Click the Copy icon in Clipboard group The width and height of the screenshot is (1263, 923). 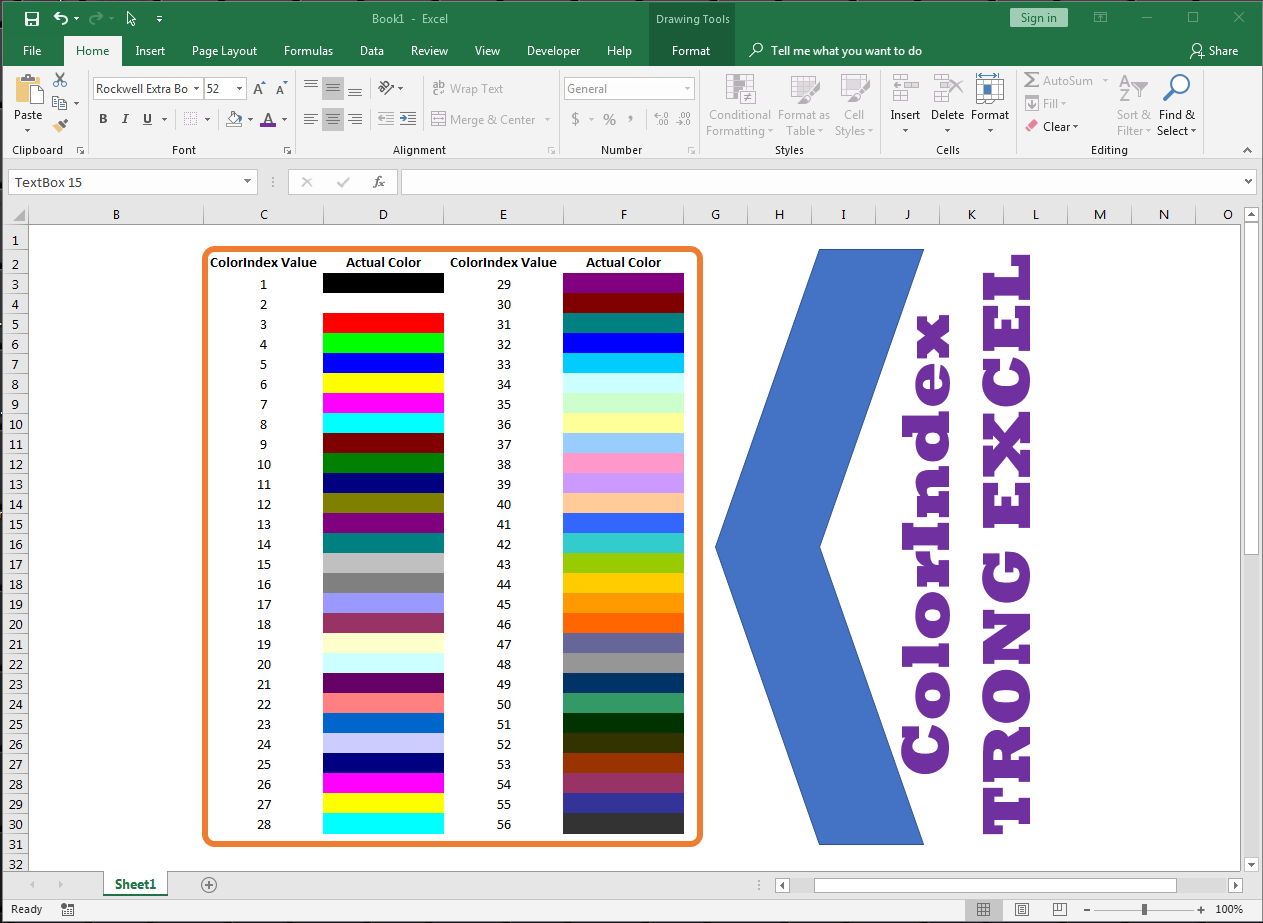tap(60, 103)
